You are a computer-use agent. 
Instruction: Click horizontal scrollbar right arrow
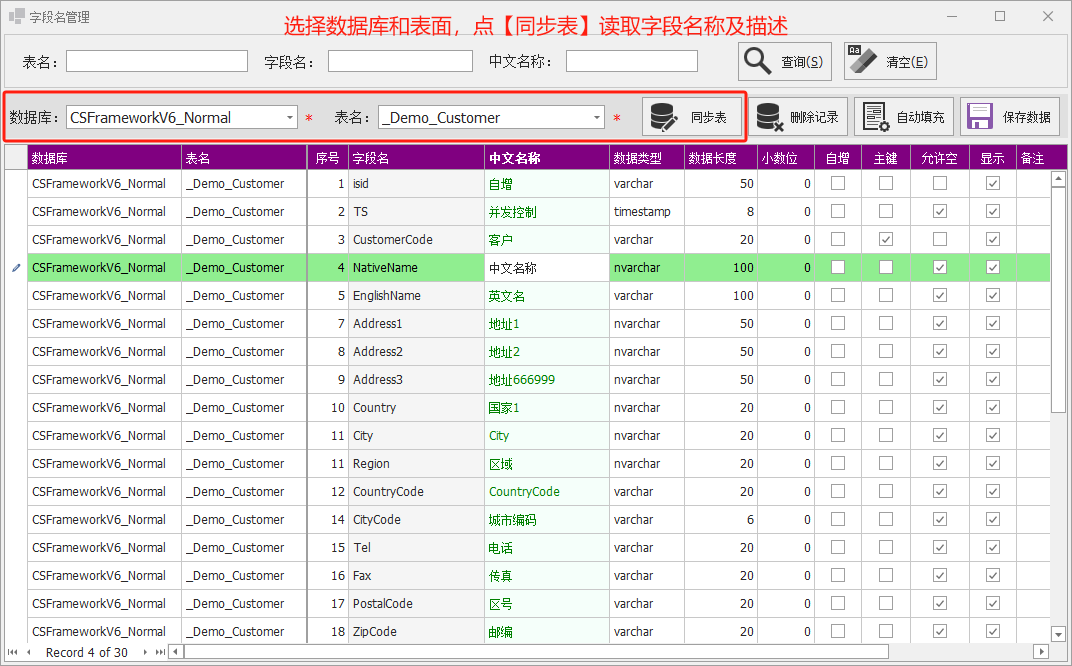pos(1041,652)
